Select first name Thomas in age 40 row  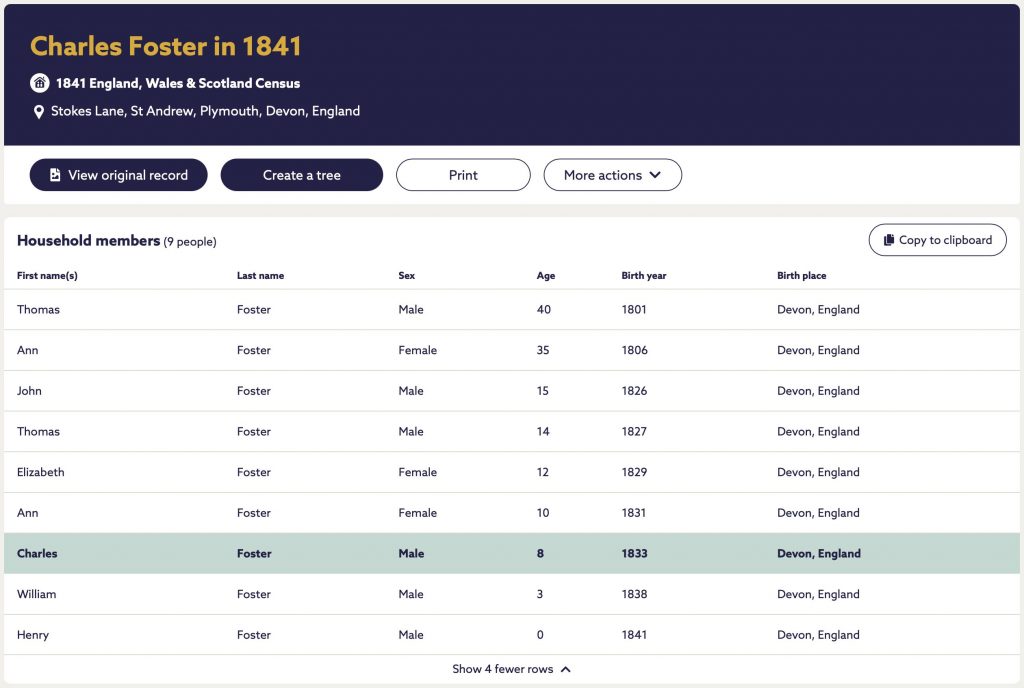click(x=38, y=309)
